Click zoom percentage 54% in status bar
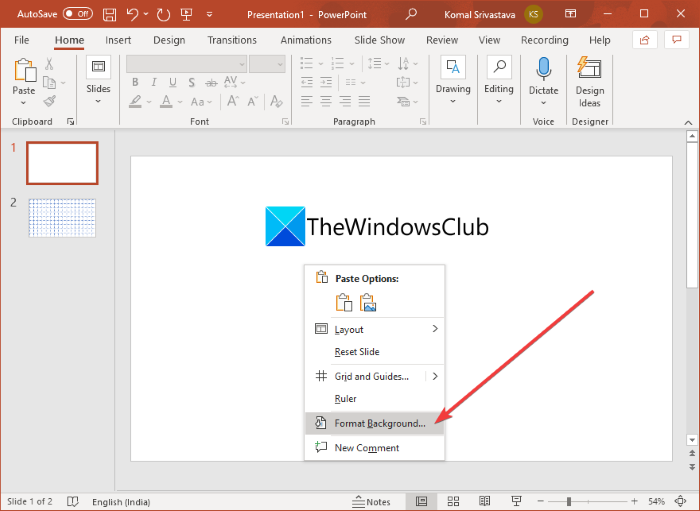This screenshot has width=700, height=511. [657, 502]
